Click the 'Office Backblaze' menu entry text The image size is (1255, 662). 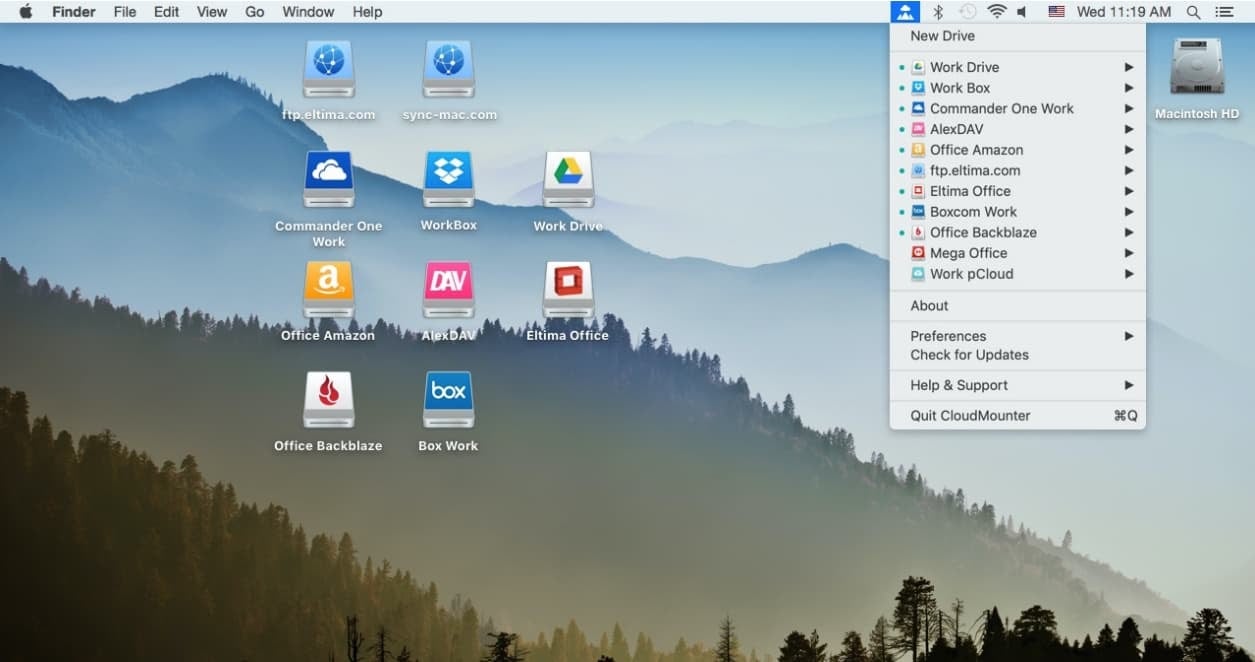(x=983, y=232)
